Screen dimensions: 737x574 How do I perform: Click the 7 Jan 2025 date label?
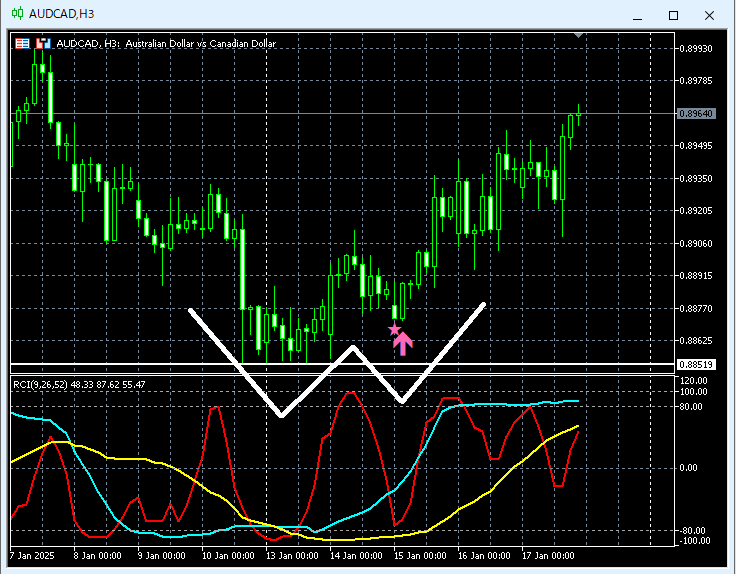point(32,556)
